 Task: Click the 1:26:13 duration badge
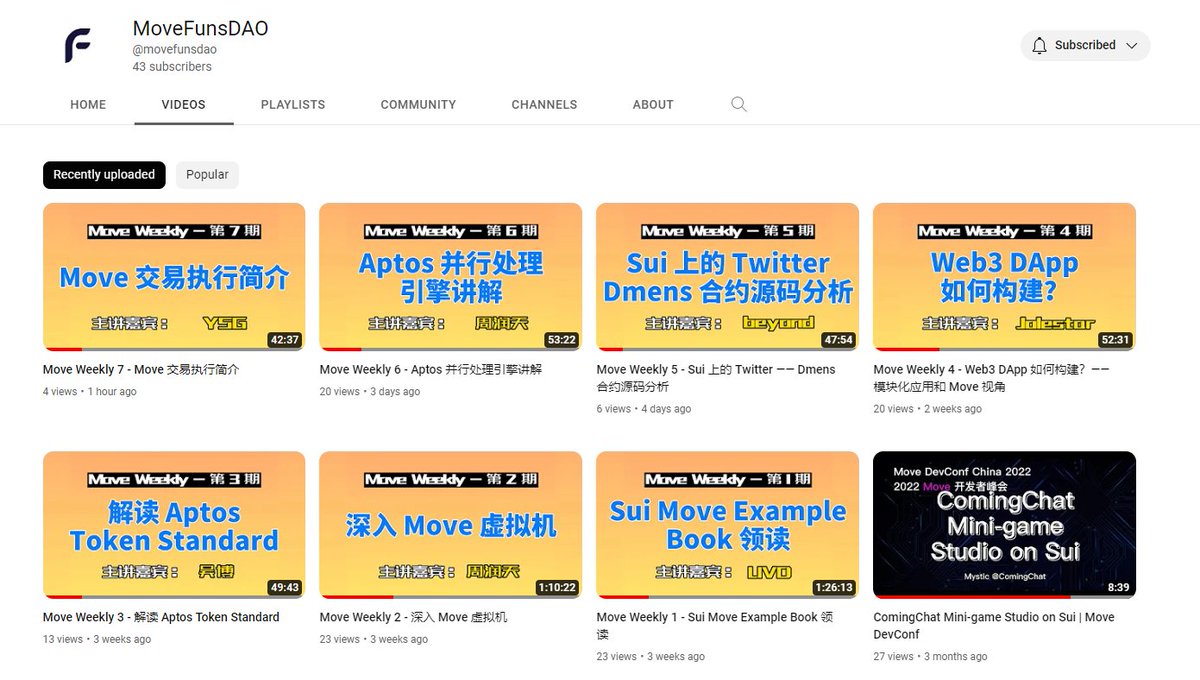pyautogui.click(x=833, y=588)
